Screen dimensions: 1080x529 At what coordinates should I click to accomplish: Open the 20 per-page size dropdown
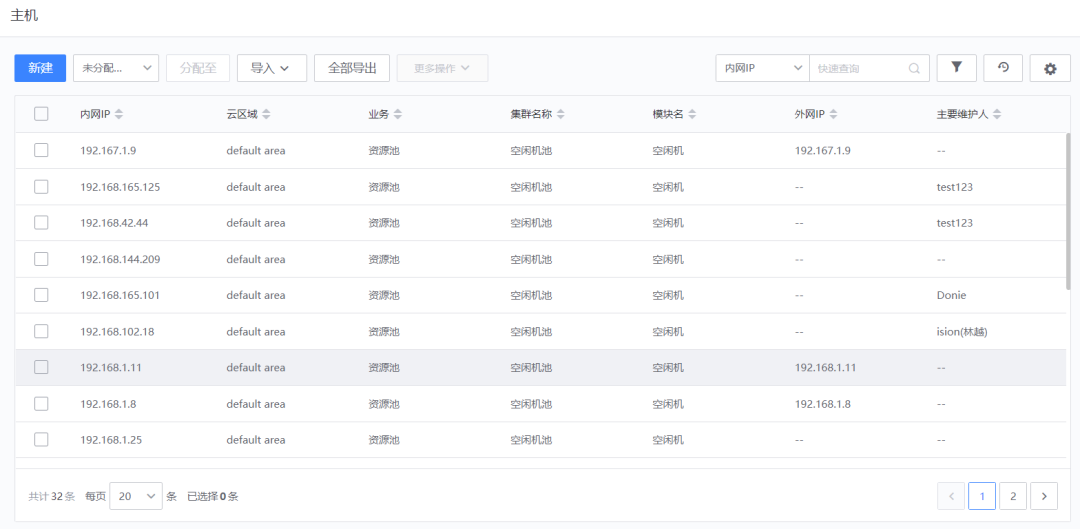tap(136, 496)
